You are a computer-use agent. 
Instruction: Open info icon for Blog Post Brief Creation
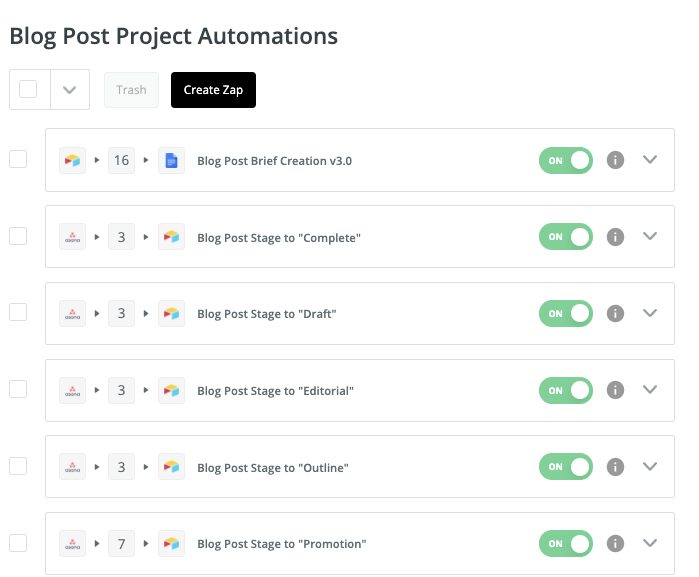coord(616,160)
